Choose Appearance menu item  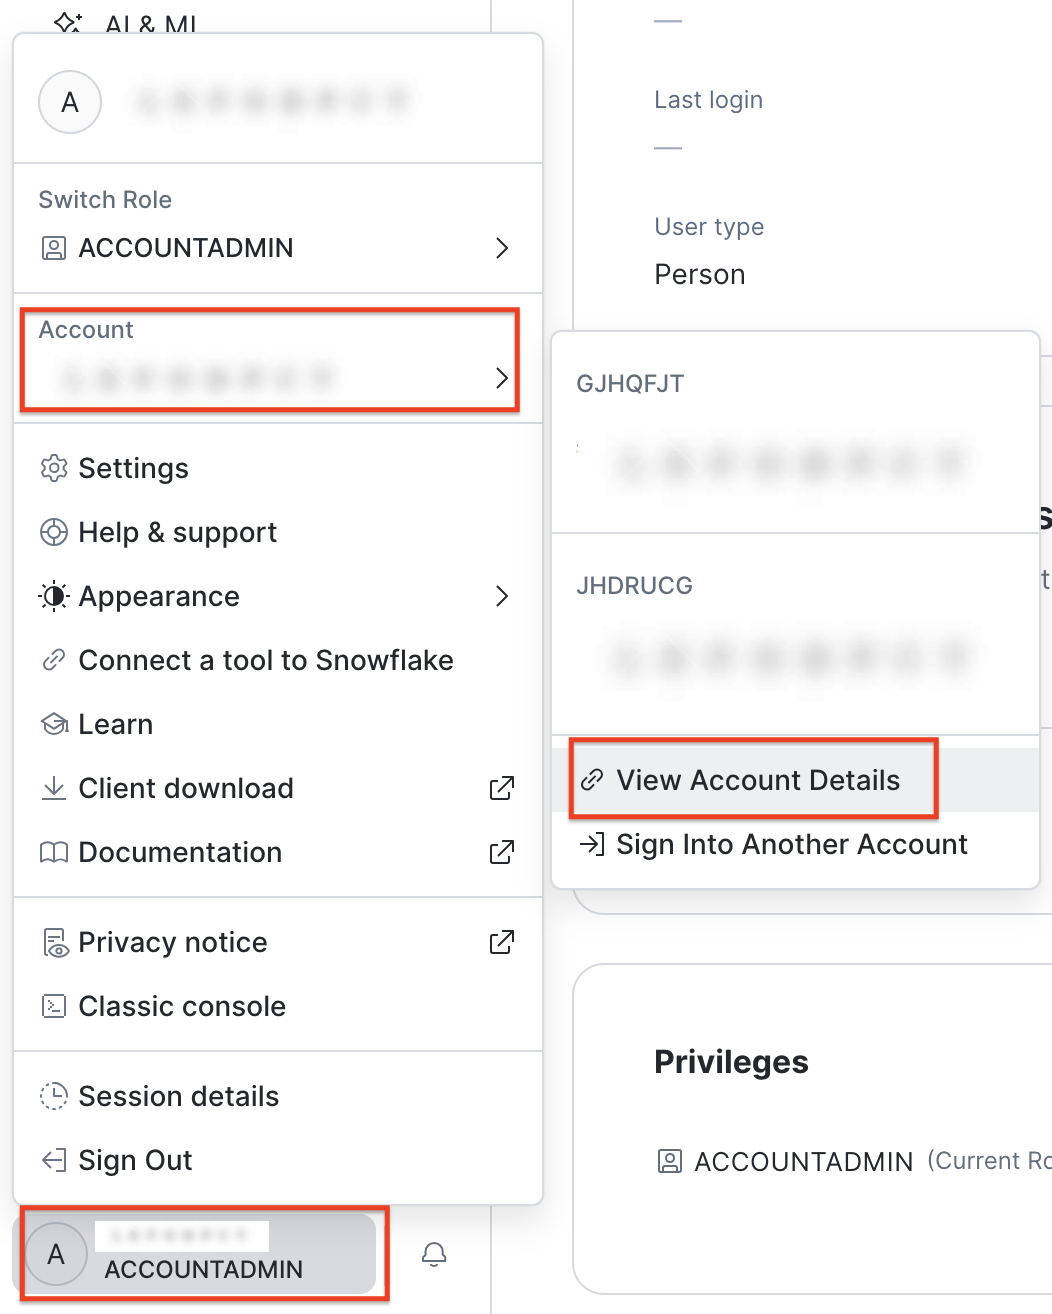tap(278, 596)
